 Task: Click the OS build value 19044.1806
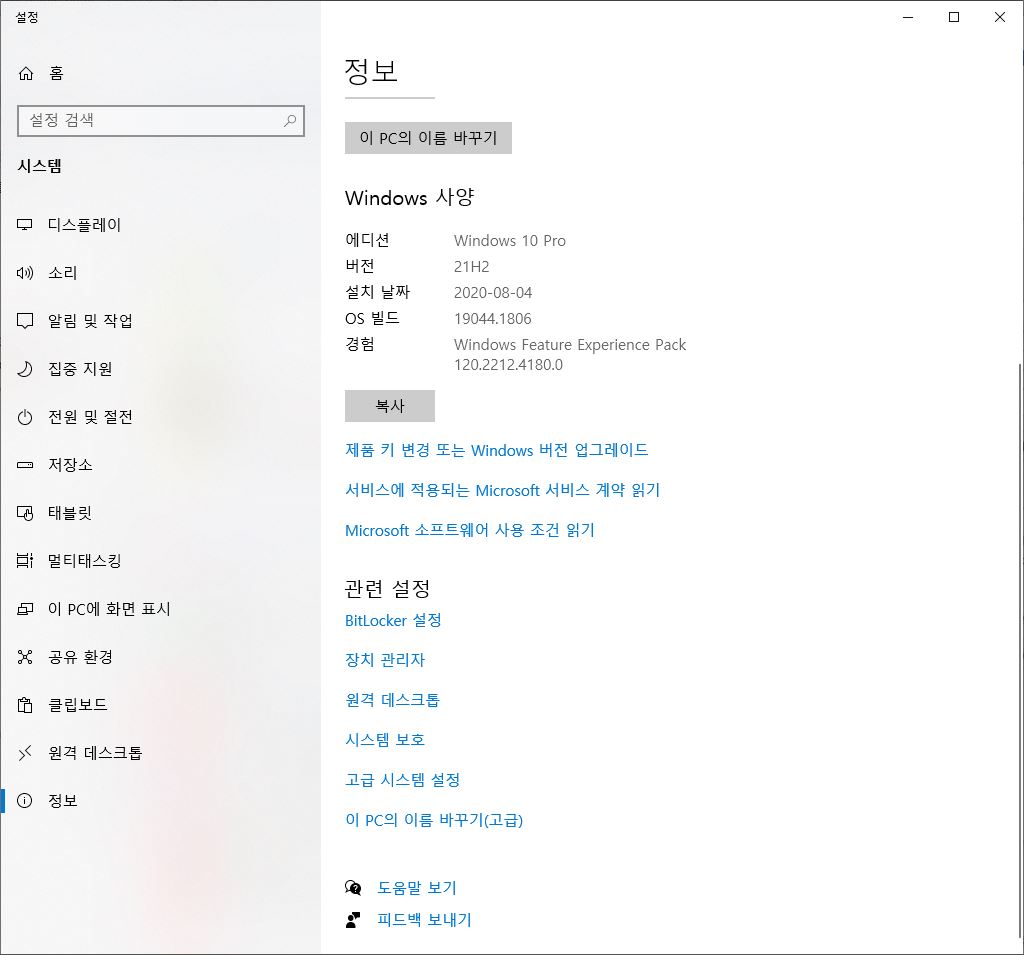coord(492,319)
